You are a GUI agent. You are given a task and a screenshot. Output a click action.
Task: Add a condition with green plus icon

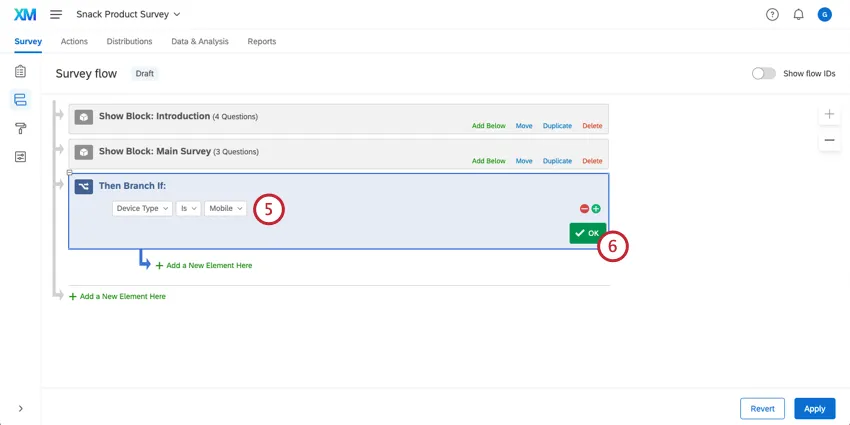[596, 209]
